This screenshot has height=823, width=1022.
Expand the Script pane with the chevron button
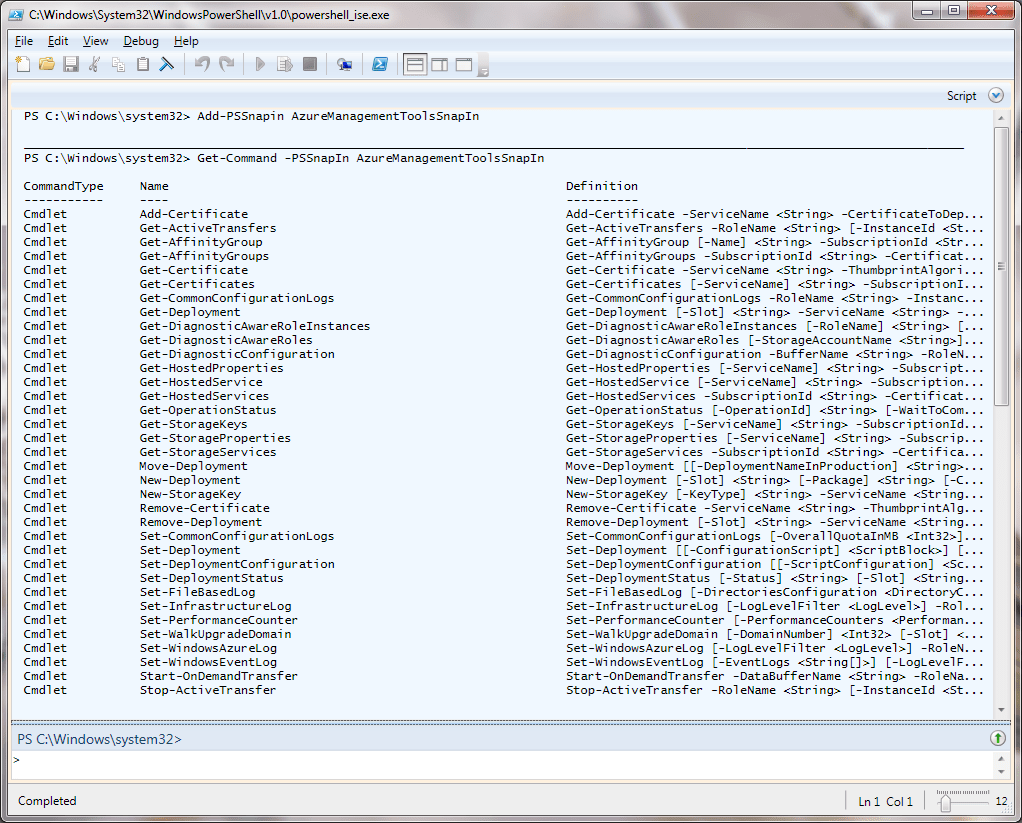click(995, 95)
